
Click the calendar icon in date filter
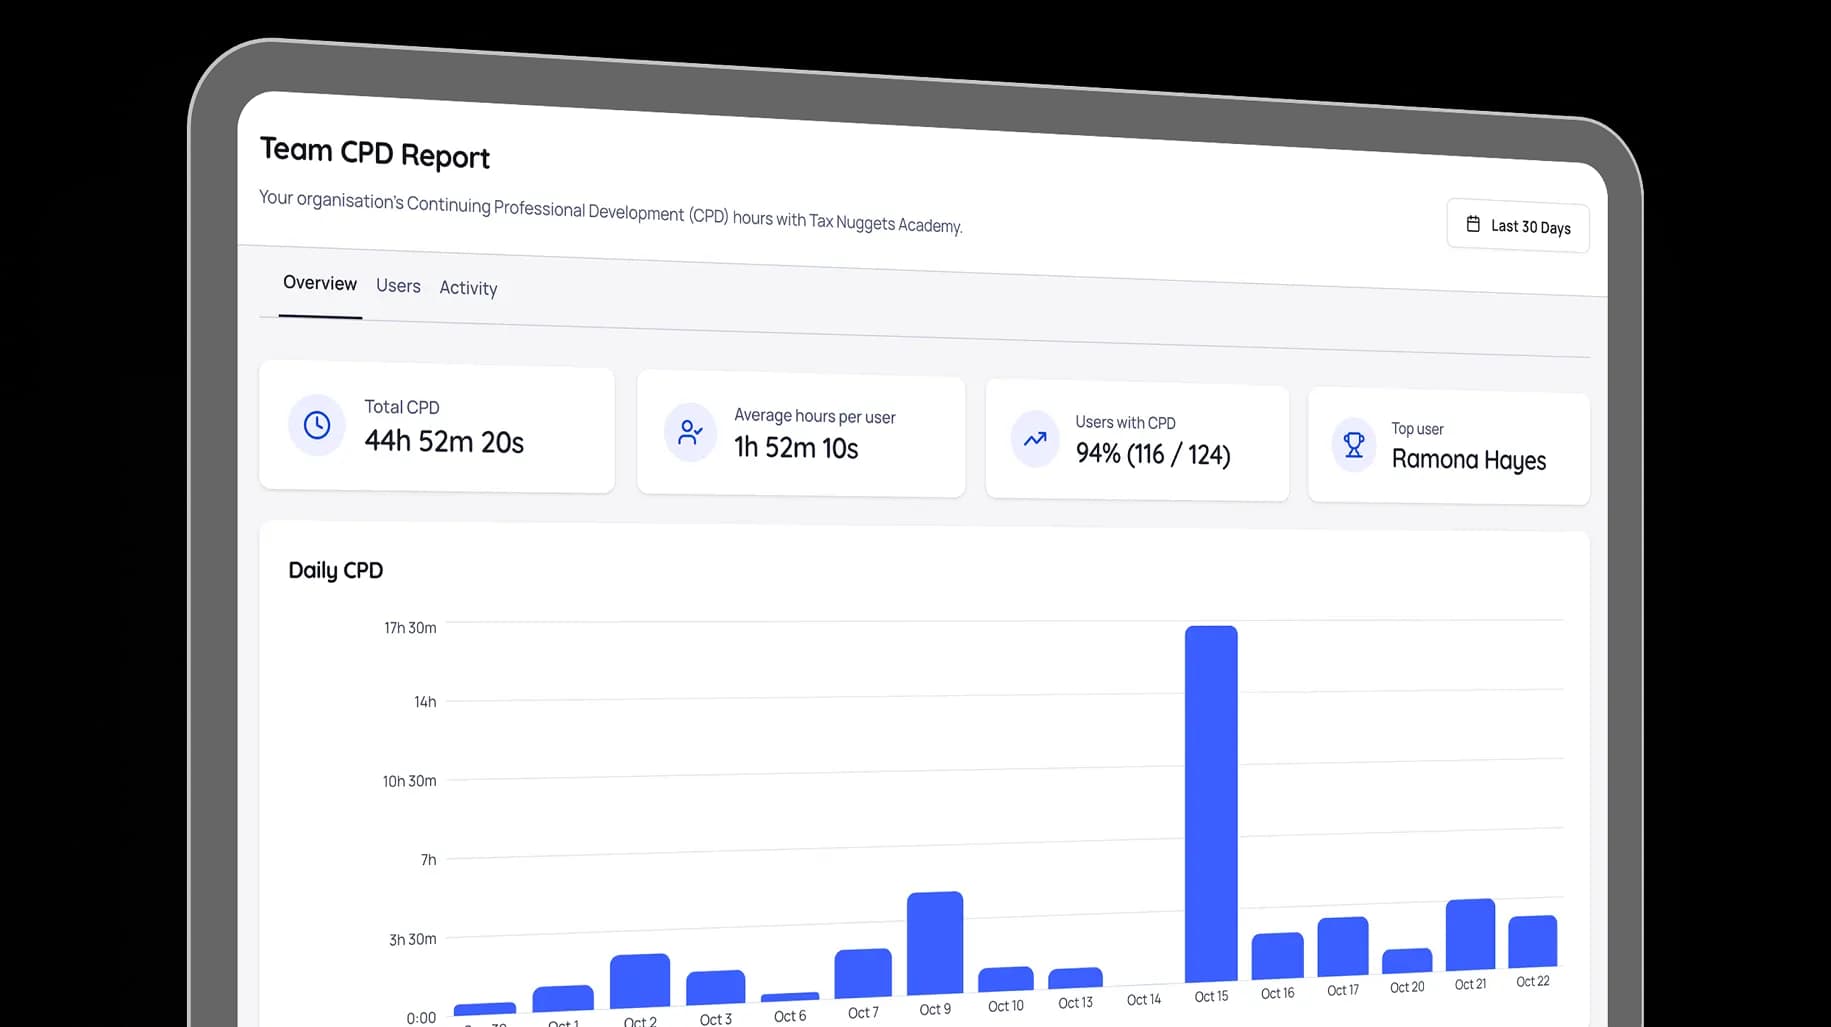1473,224
